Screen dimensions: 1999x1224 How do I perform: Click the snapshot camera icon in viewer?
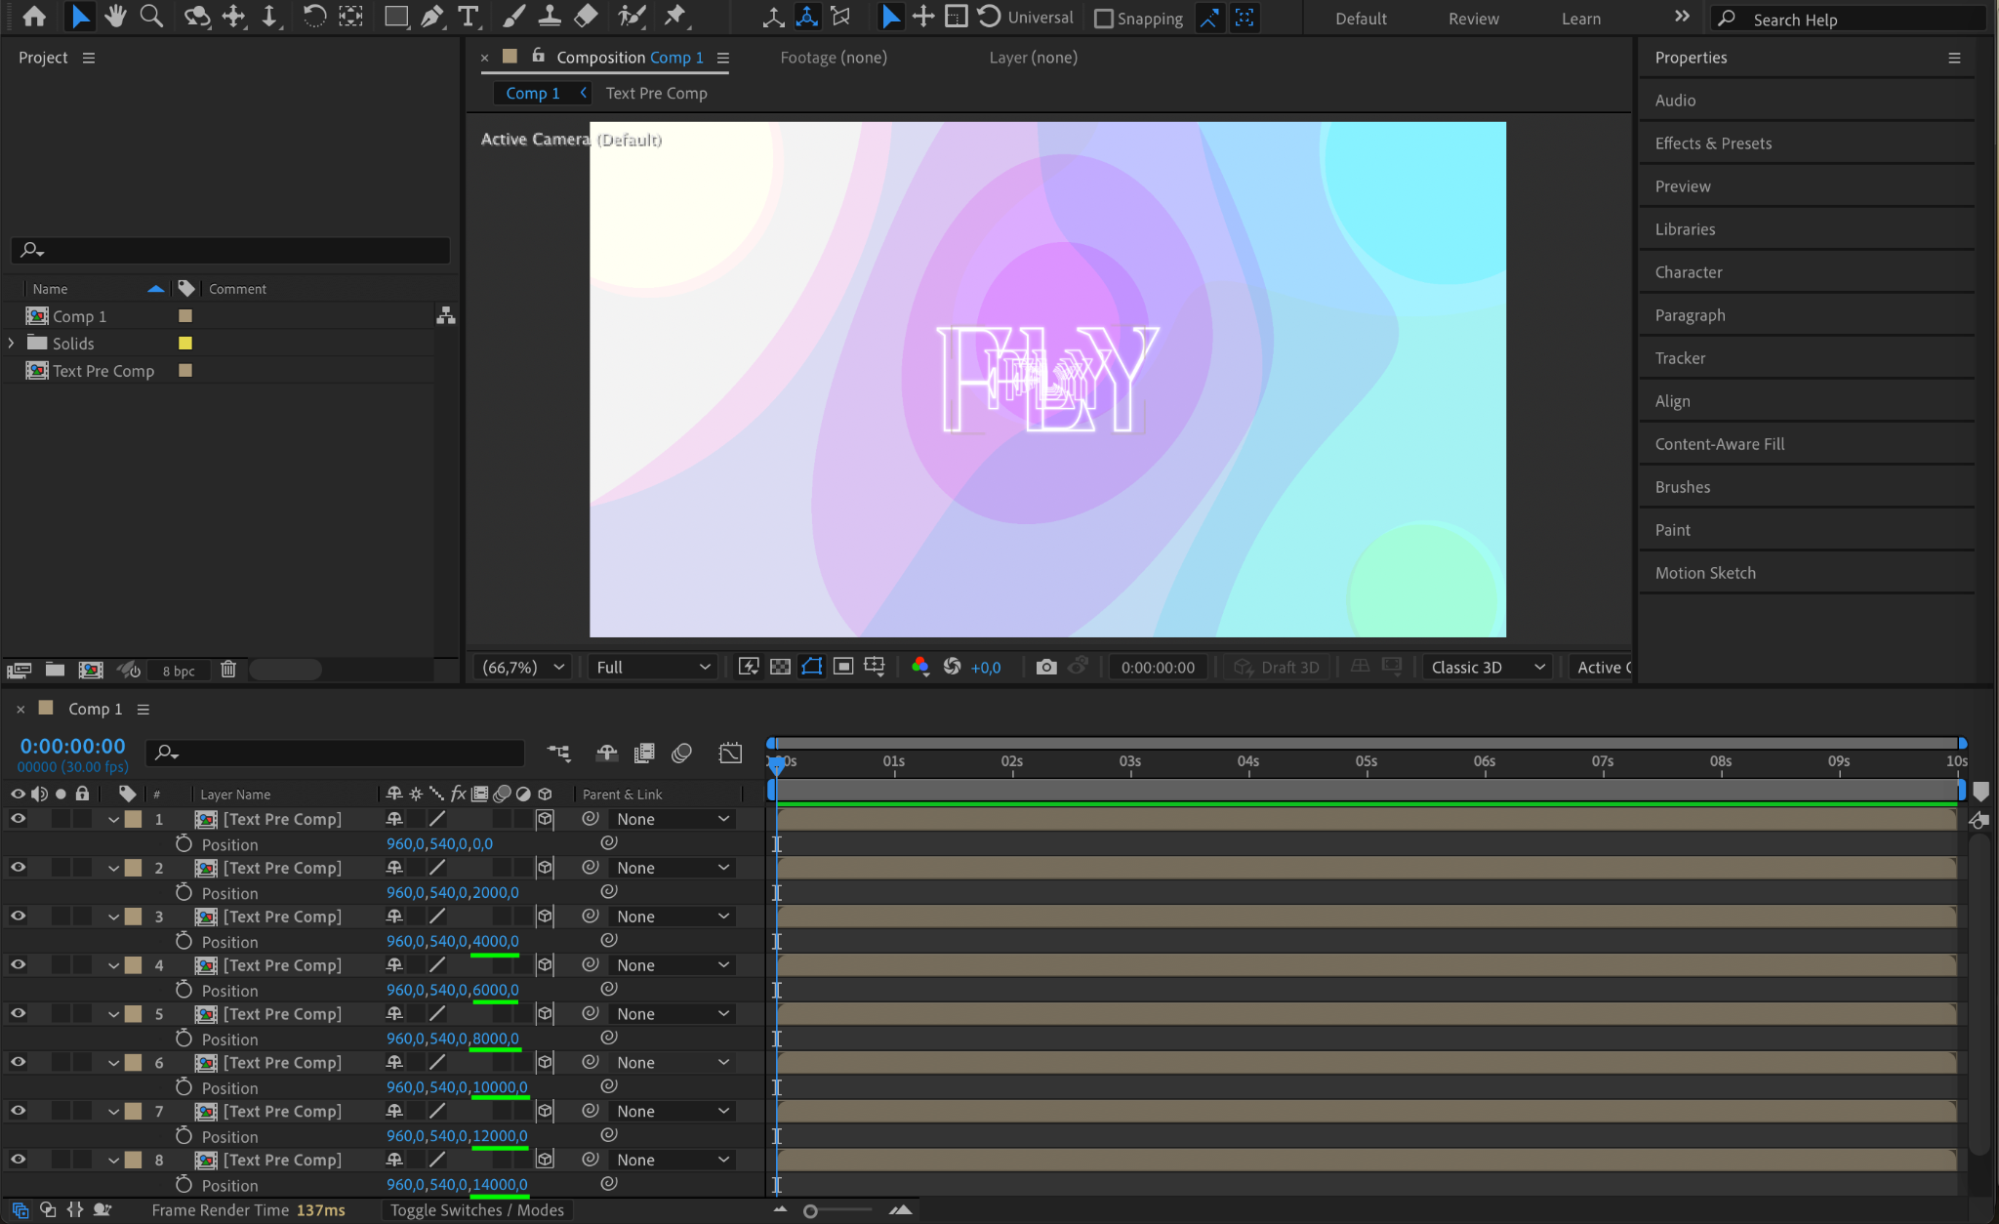click(x=1046, y=667)
